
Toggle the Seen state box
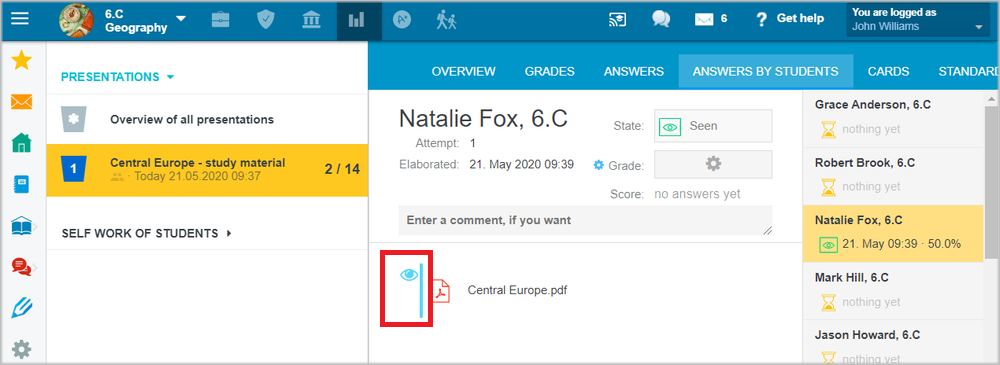tap(713, 126)
